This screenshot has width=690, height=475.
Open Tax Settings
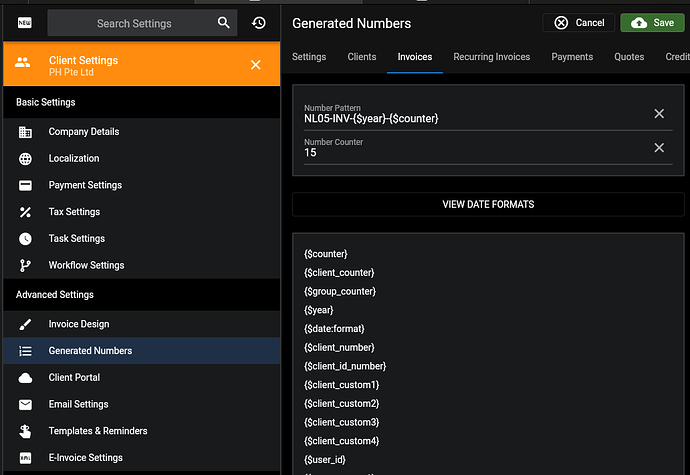(x=142, y=212)
